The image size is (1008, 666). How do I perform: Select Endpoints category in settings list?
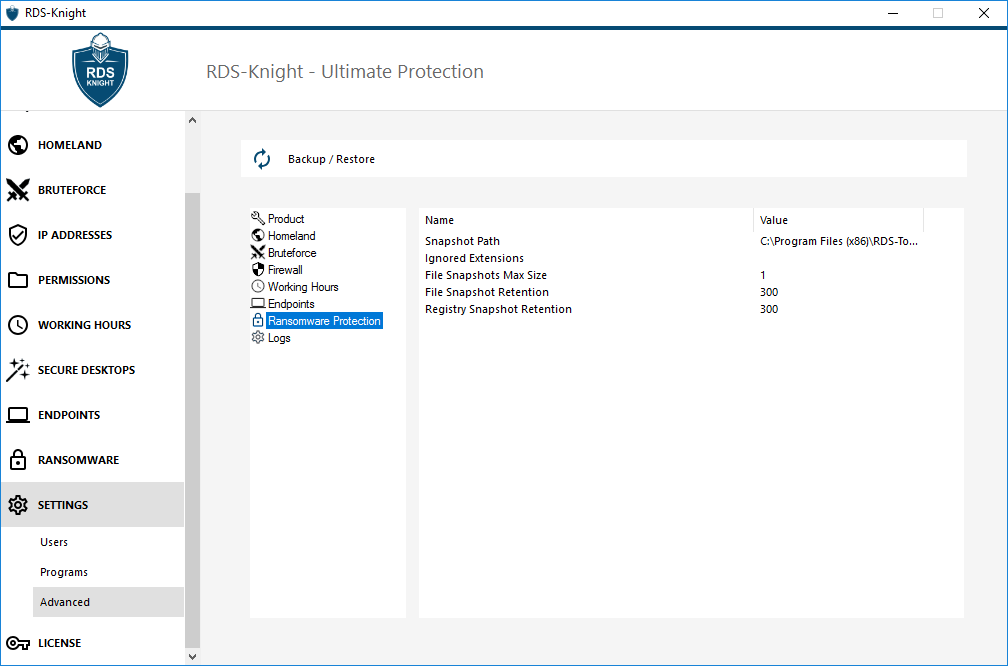click(291, 303)
